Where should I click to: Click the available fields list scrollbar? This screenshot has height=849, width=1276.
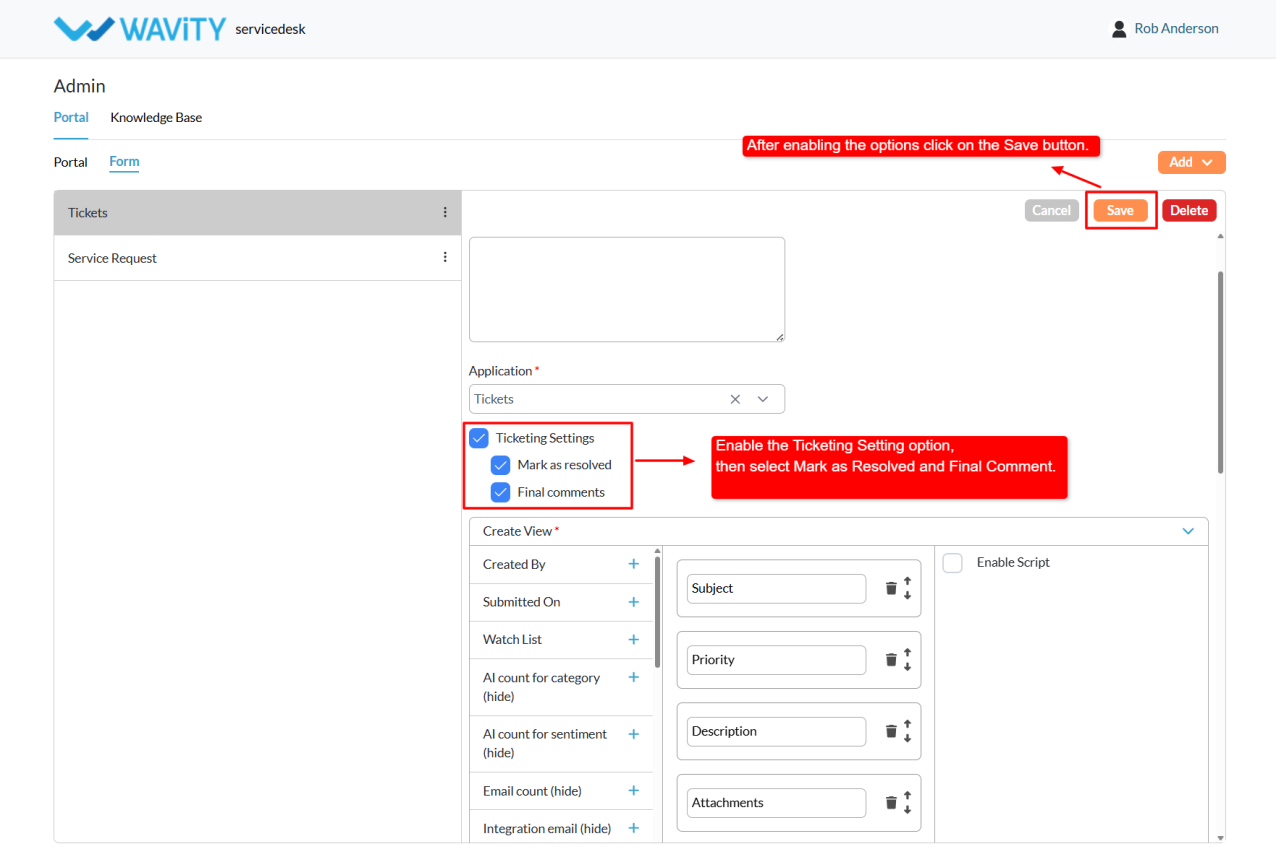point(657,612)
